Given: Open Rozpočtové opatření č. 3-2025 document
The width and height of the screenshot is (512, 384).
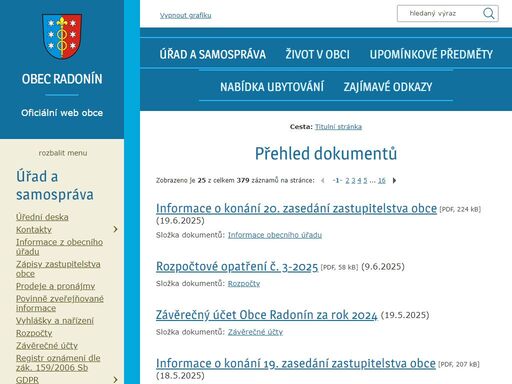Looking at the screenshot, I should 237,267.
